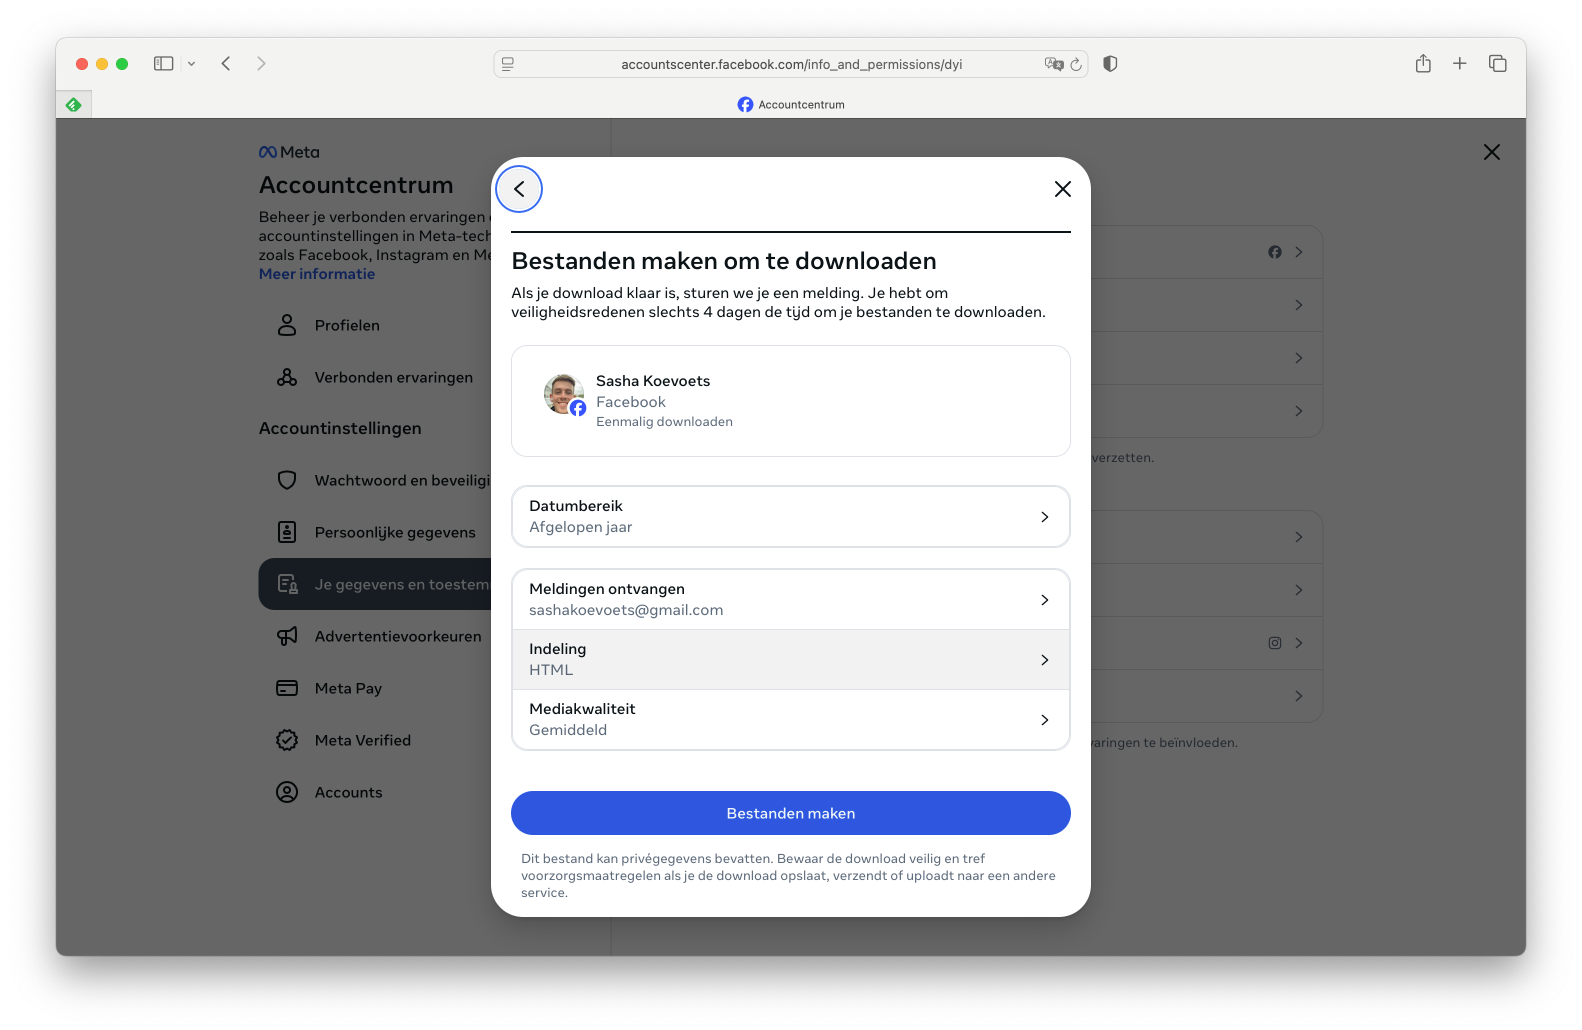Open Advertentievoorkeuren settings

pyautogui.click(x=375, y=636)
